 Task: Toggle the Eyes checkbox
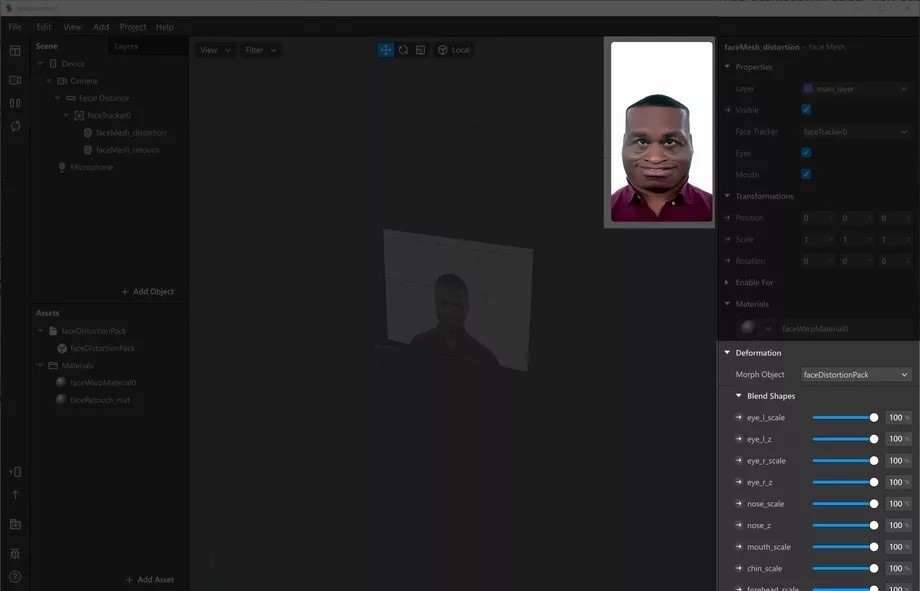806,153
